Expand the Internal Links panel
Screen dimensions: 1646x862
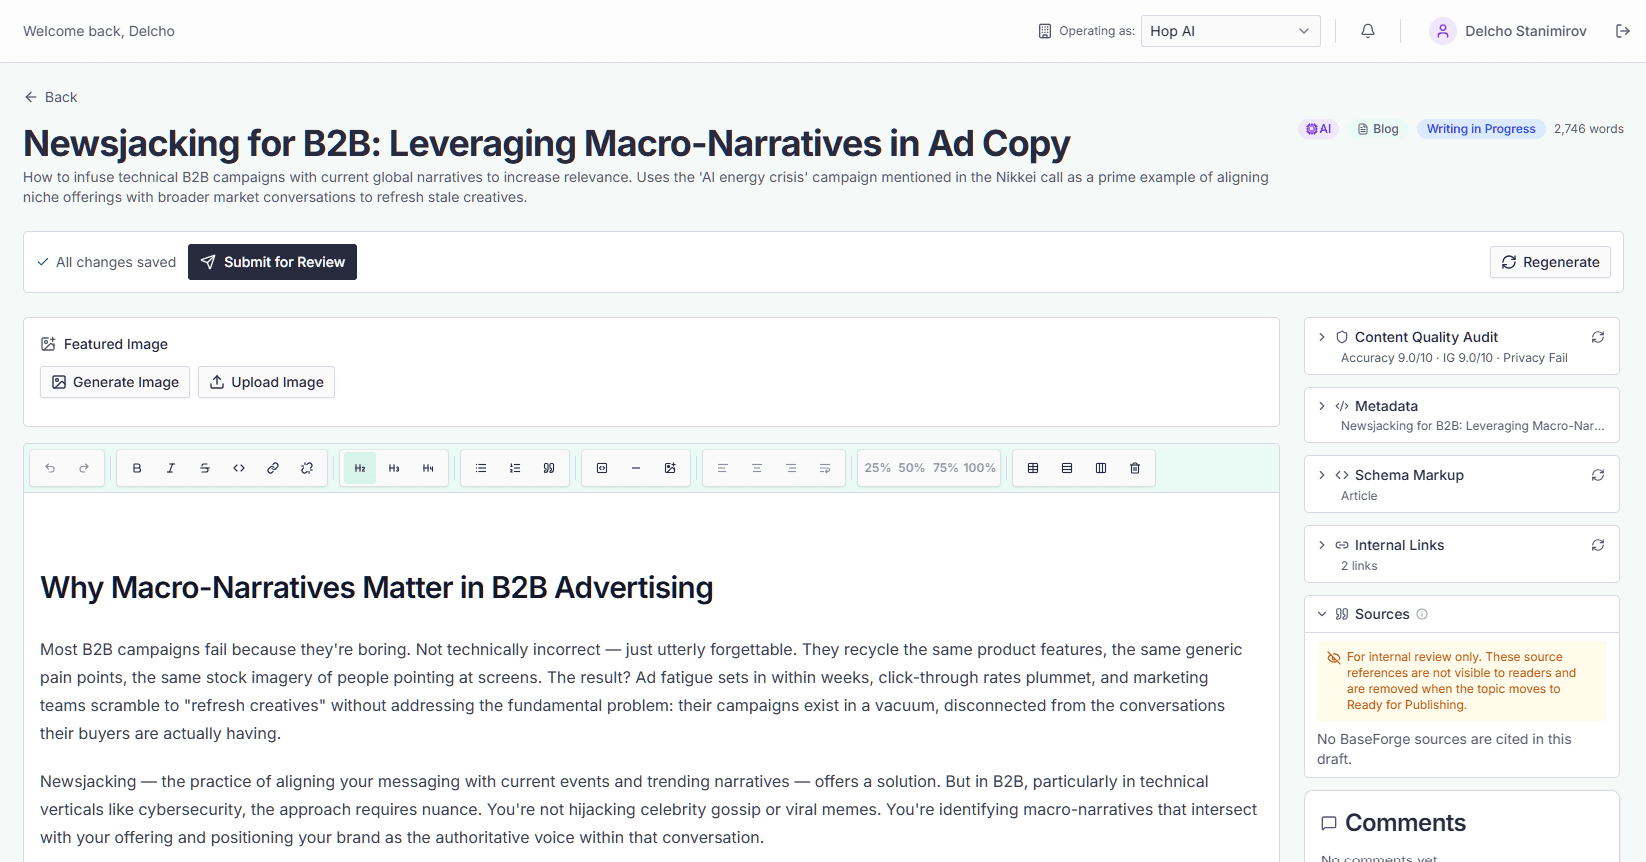click(1322, 545)
